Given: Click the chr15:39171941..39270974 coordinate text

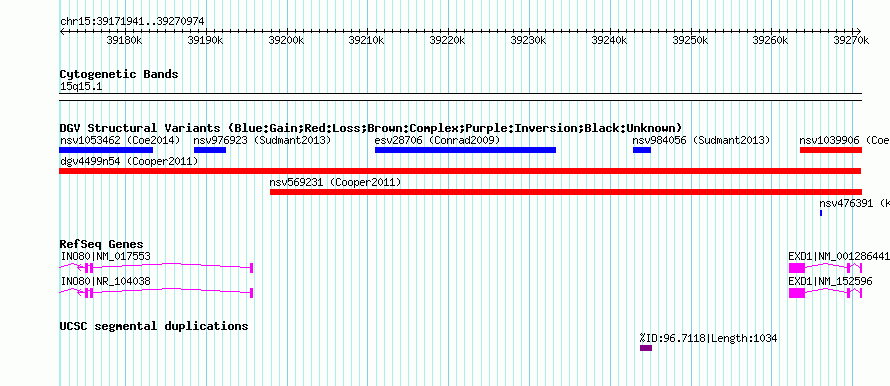Looking at the screenshot, I should pyautogui.click(x=132, y=22).
